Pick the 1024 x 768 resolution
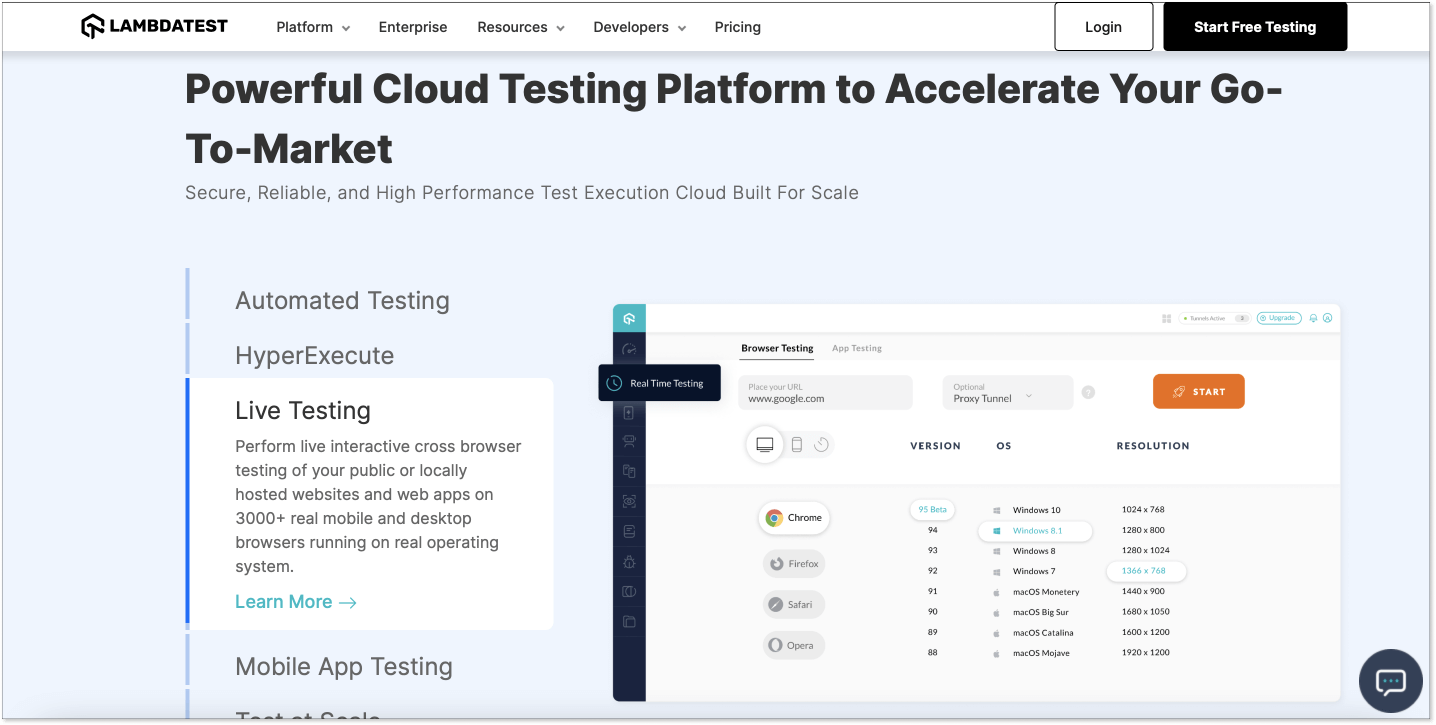The image size is (1436, 725). coord(1143,509)
